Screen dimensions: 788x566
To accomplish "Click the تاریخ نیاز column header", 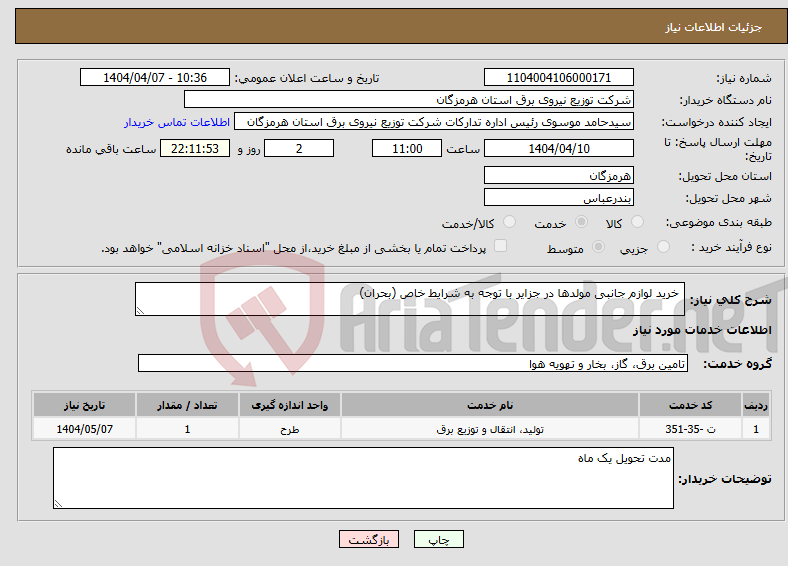I will pos(84,405).
